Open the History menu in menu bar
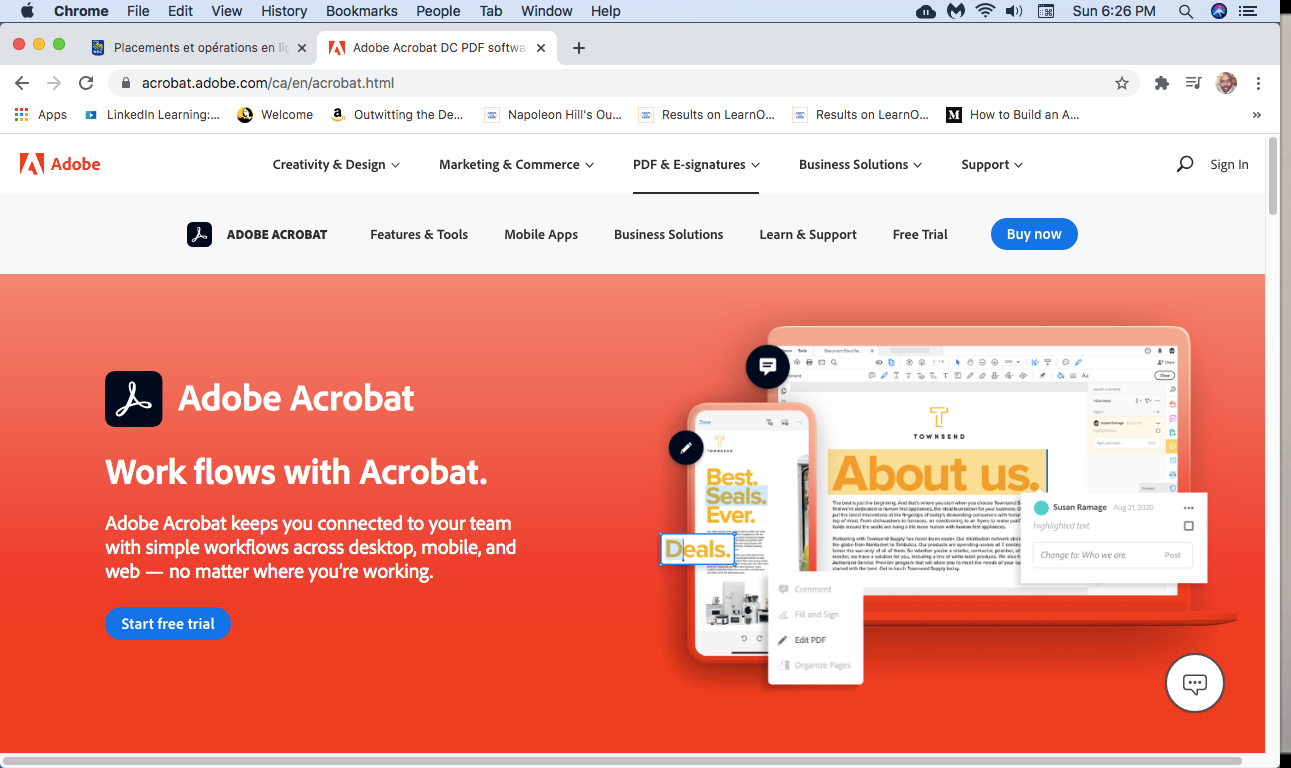Screen dimensions: 1291x768 tap(284, 11)
